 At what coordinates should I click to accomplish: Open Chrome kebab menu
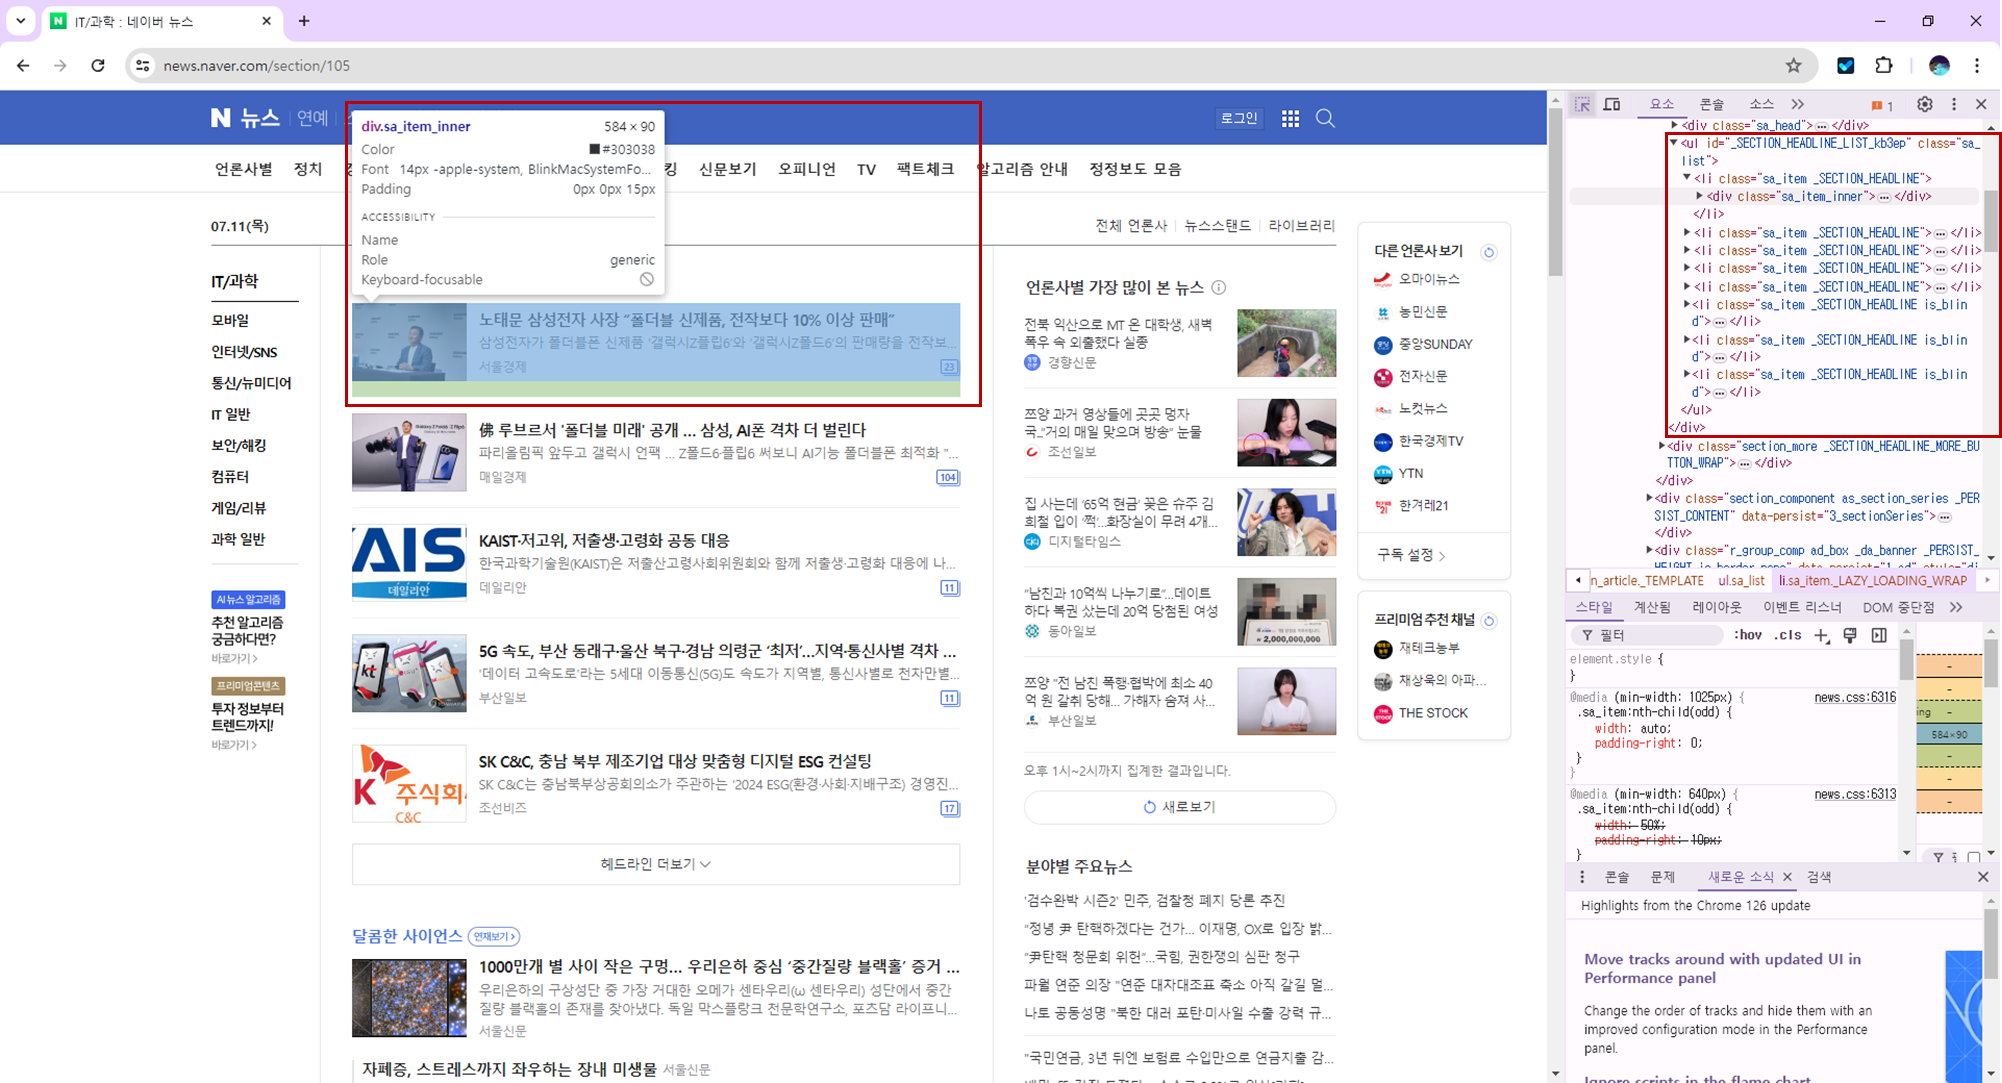point(1977,66)
